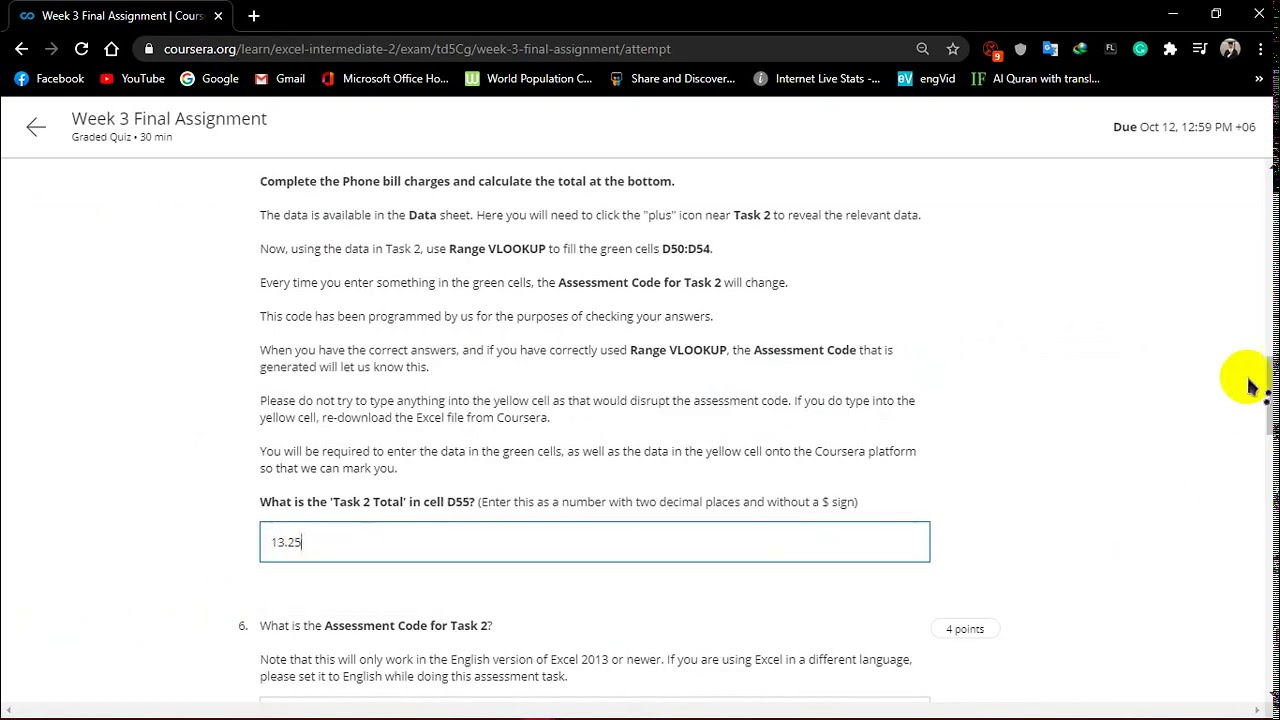Open the FL extension icon
This screenshot has height=720, width=1280.
pyautogui.click(x=1110, y=48)
